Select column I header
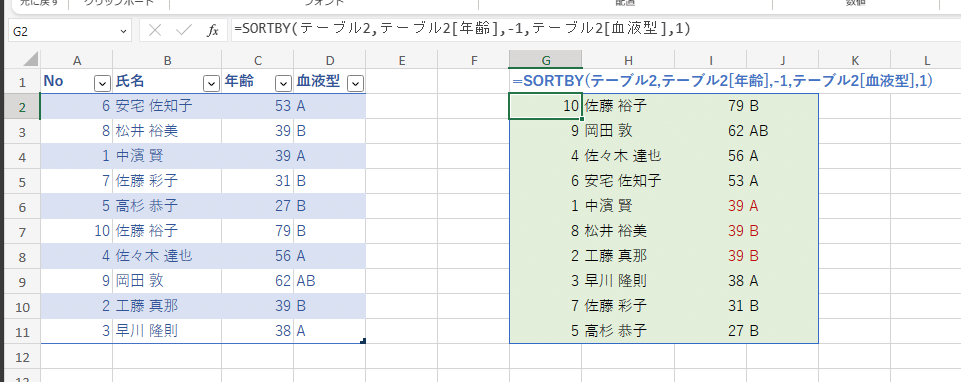This screenshot has height=382, width=961. click(x=710, y=60)
